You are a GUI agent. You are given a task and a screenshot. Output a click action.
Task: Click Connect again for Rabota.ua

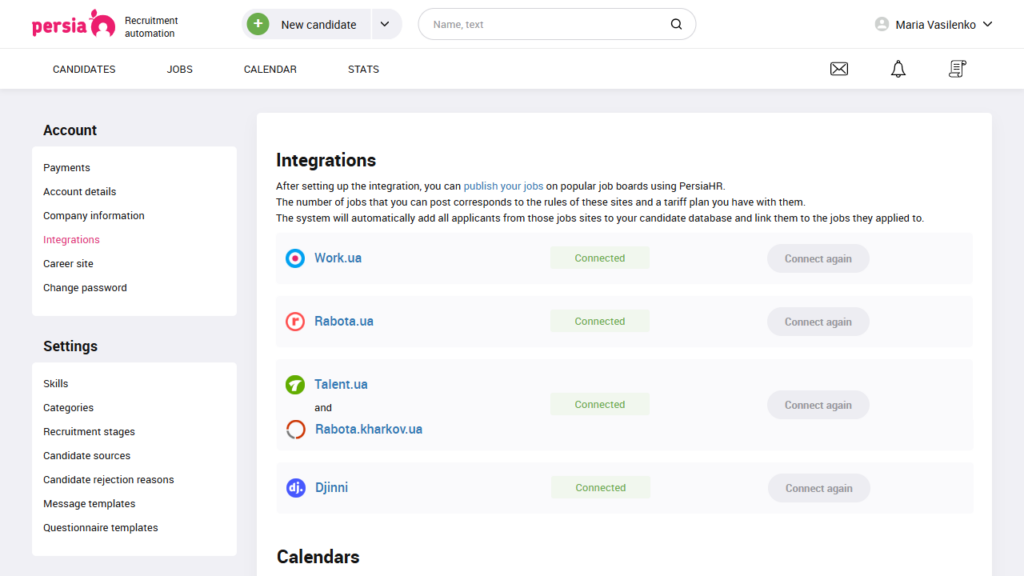click(x=818, y=322)
